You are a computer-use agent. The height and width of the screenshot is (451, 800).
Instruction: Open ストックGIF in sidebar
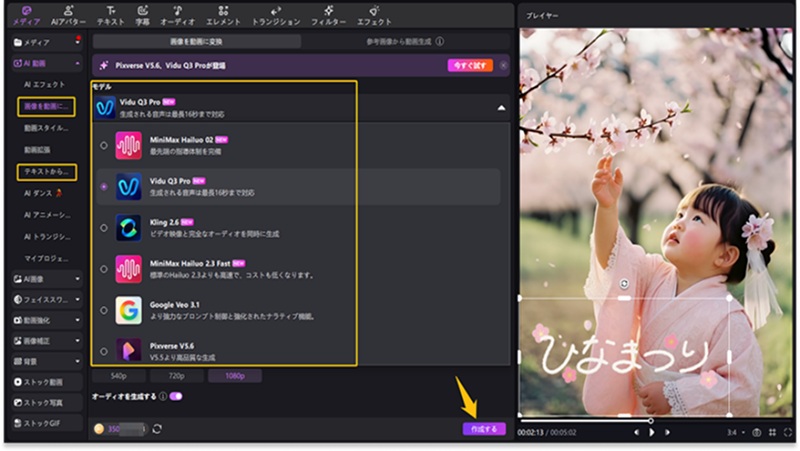pyautogui.click(x=46, y=423)
